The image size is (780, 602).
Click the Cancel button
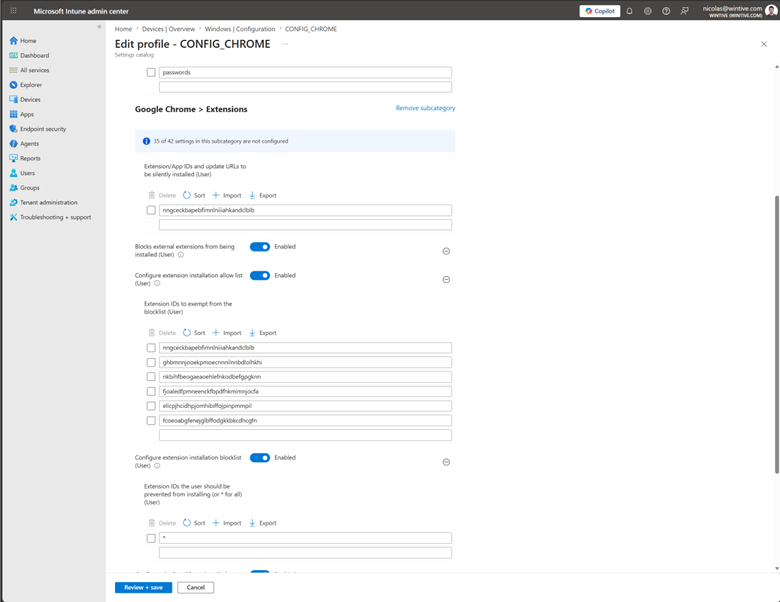pos(195,588)
